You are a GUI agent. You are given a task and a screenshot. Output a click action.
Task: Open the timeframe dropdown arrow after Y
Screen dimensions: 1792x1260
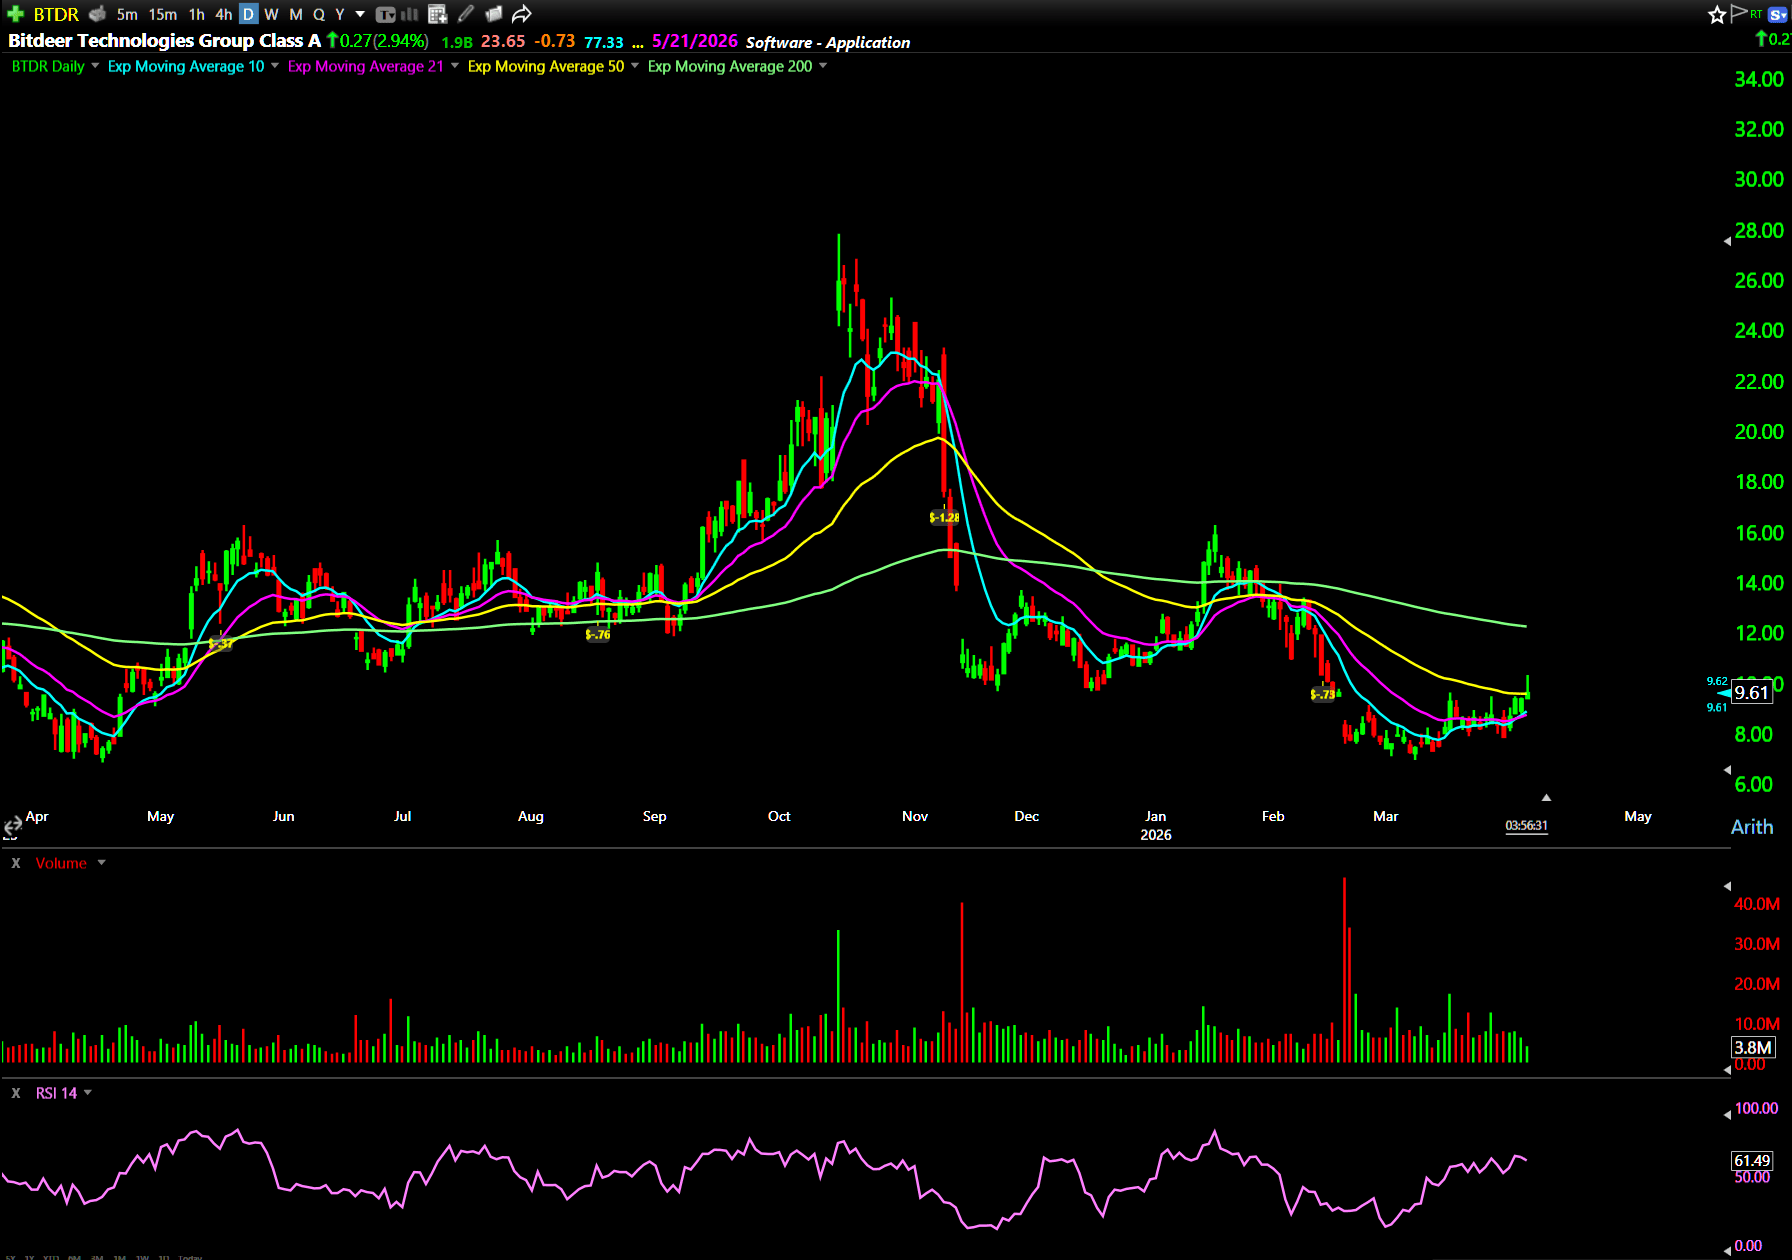360,14
